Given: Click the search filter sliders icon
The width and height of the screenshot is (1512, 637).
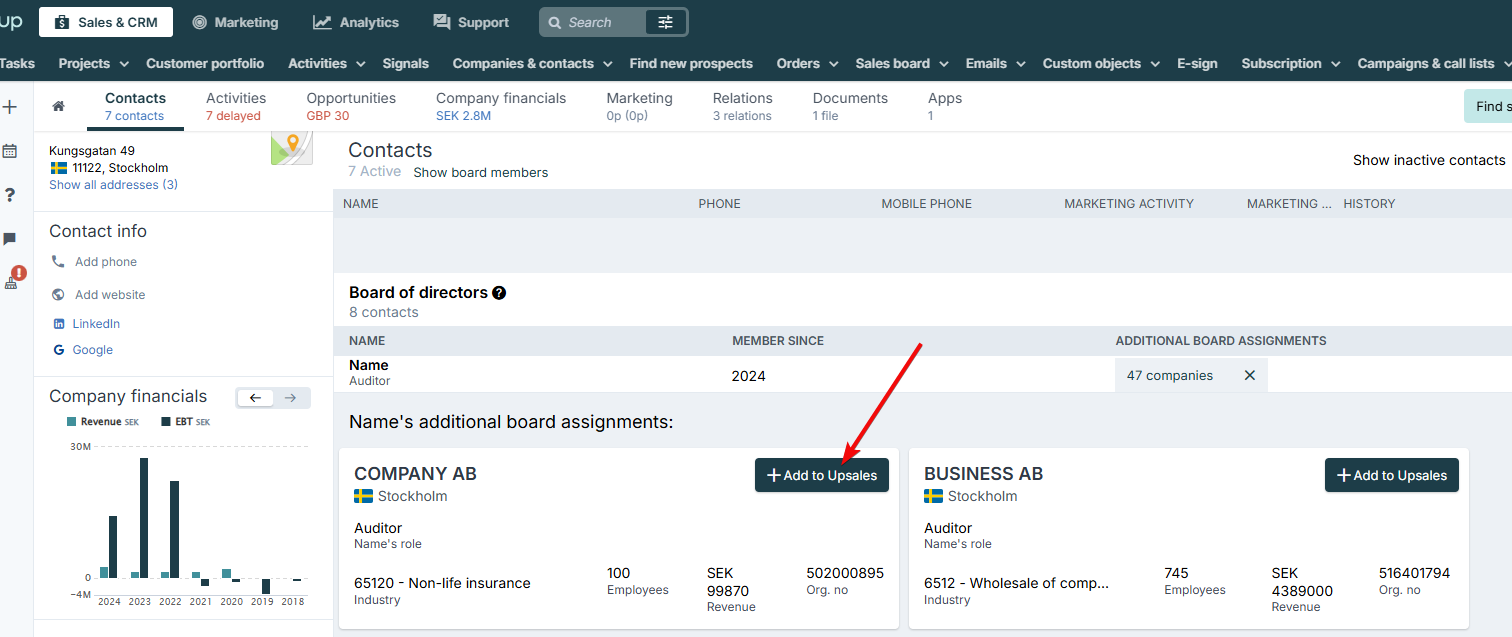Looking at the screenshot, I should pyautogui.click(x=666, y=22).
